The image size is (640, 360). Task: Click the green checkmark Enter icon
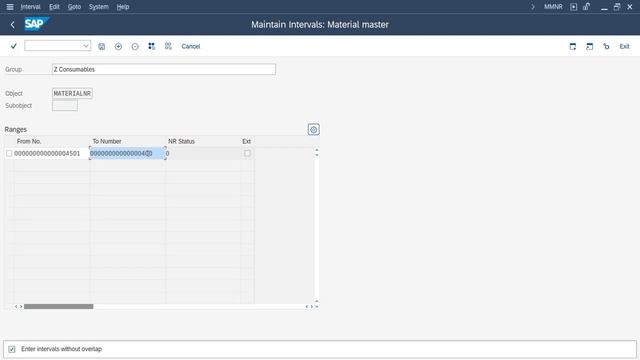click(x=13, y=46)
